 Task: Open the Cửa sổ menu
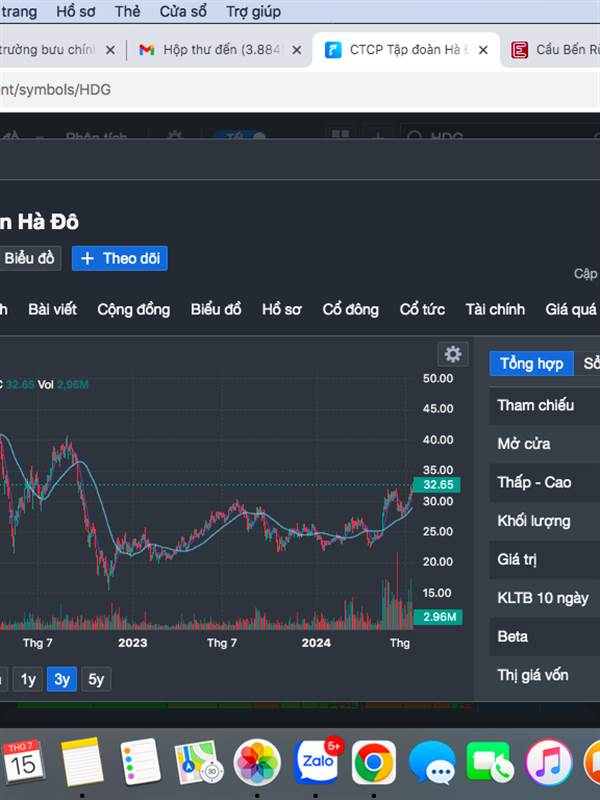pos(183,11)
